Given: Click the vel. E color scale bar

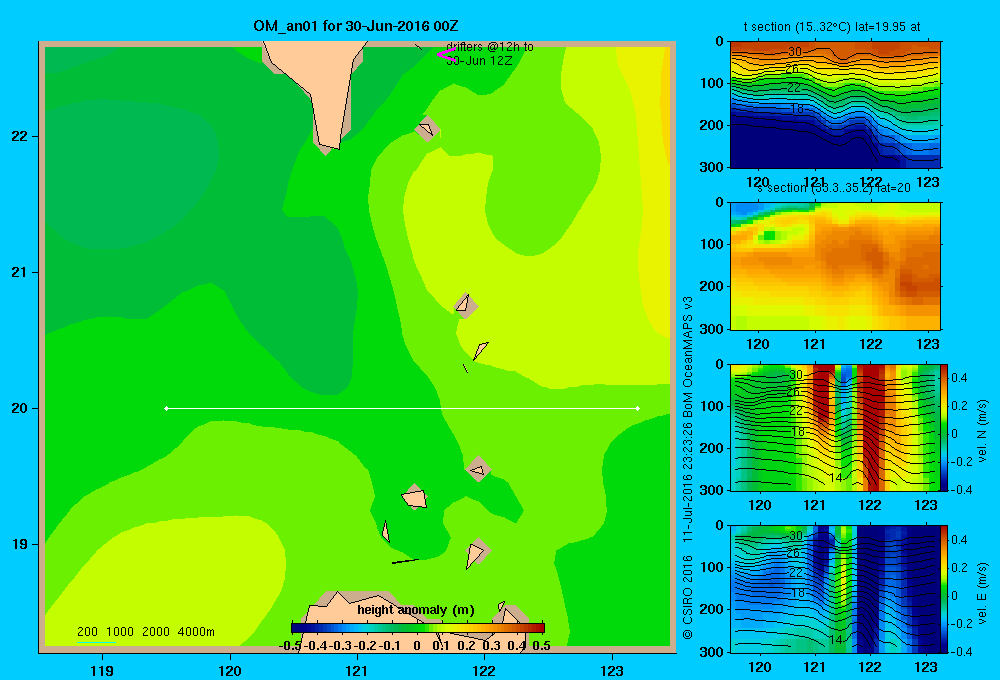Looking at the screenshot, I should (x=945, y=589).
